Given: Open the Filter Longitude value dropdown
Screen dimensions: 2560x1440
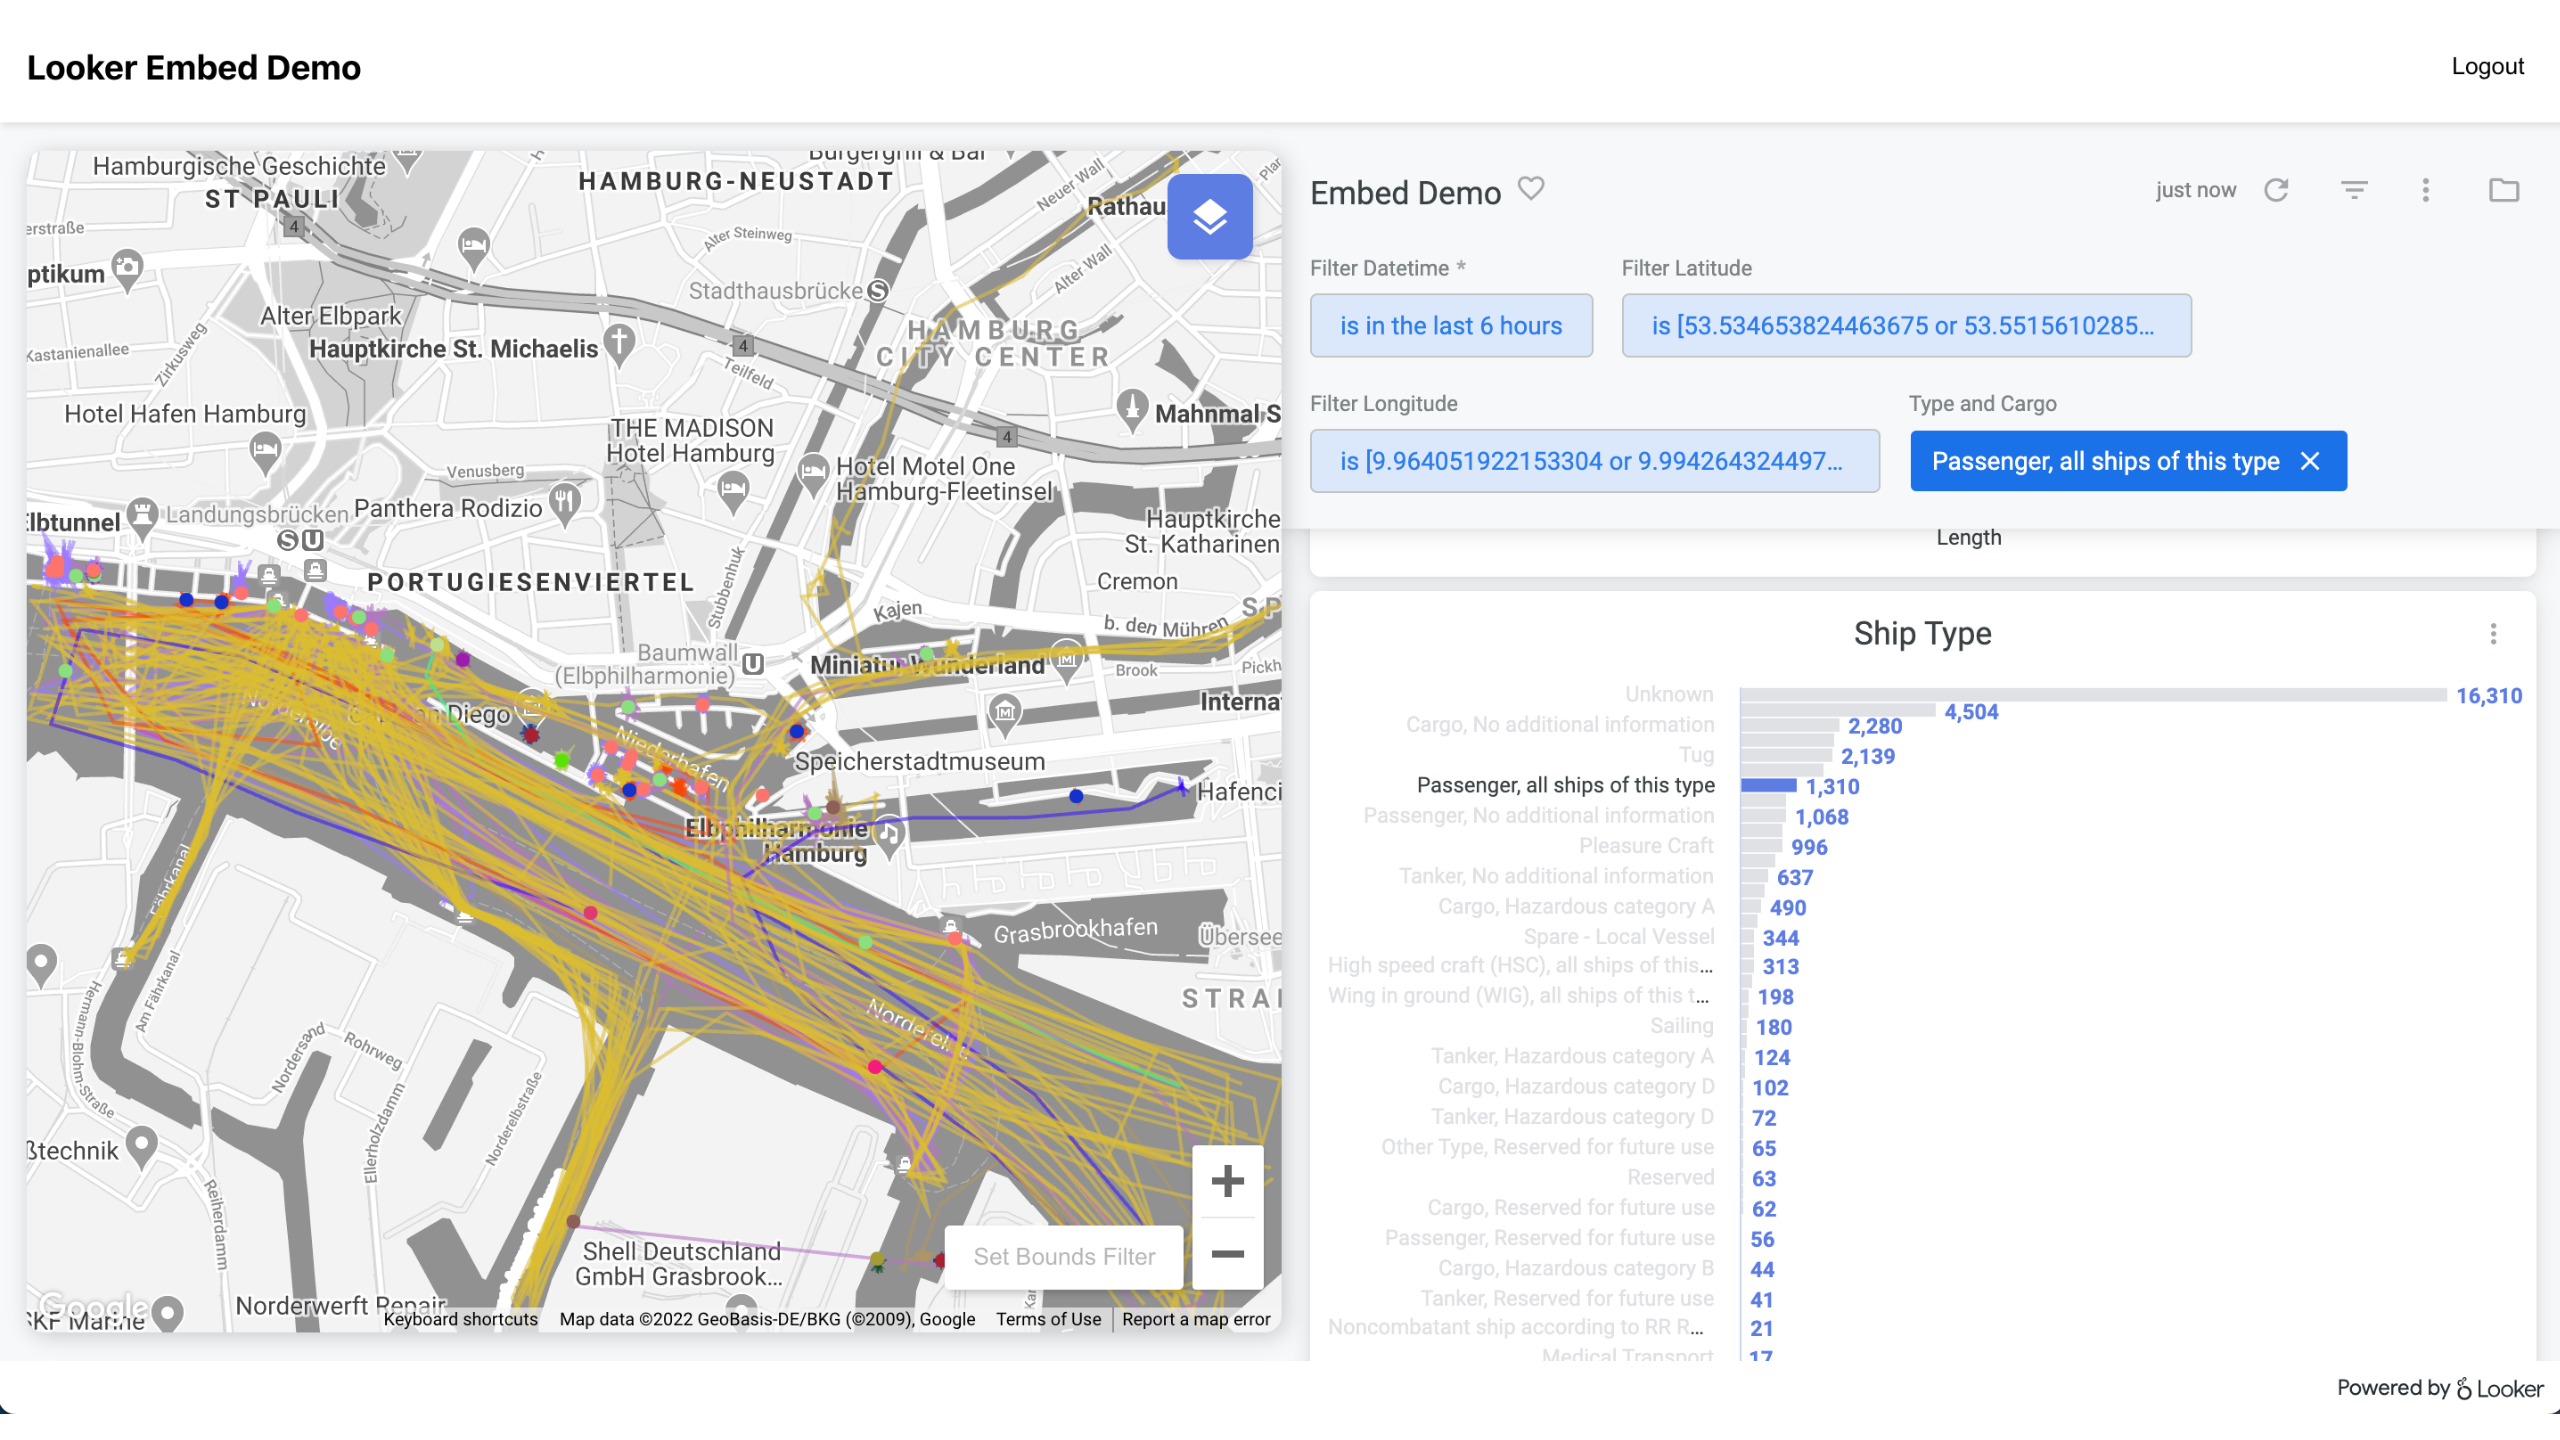Looking at the screenshot, I should point(1594,461).
